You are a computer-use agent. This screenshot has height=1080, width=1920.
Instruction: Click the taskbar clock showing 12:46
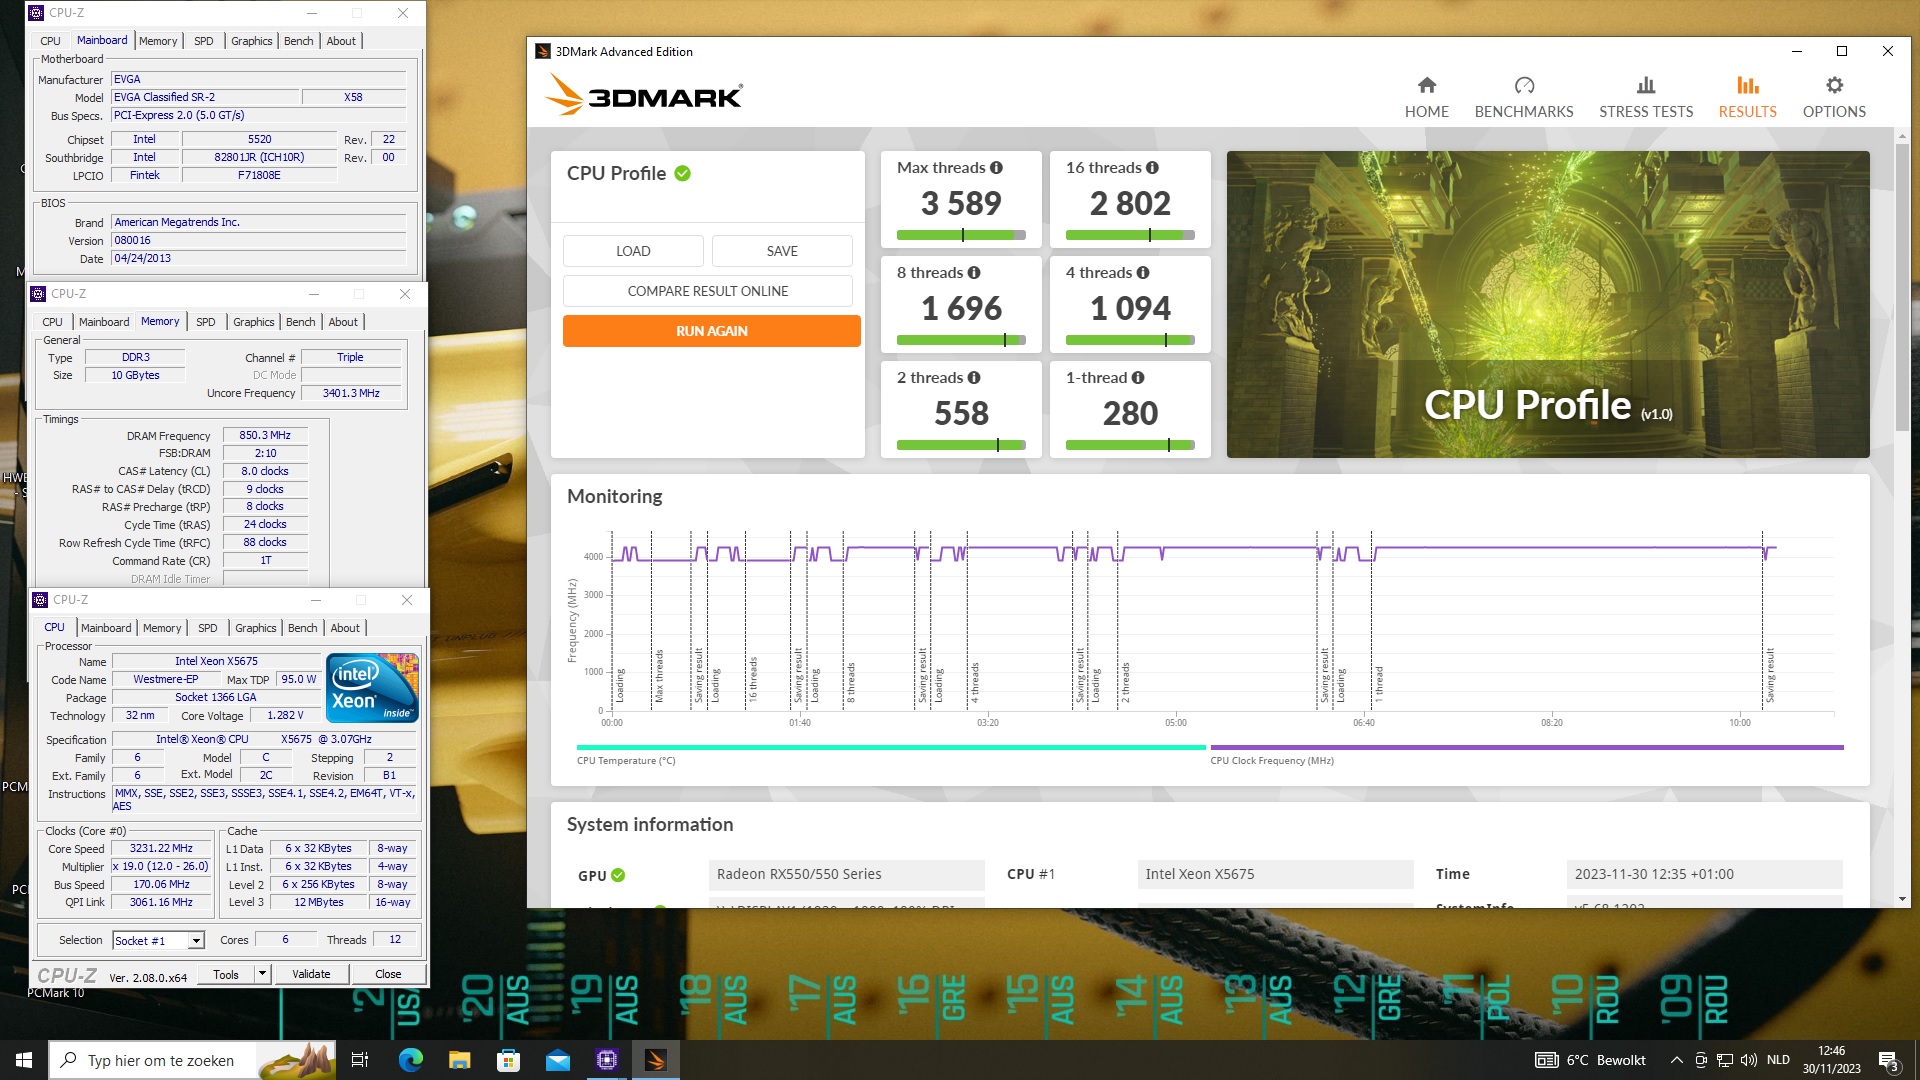(1831, 1060)
